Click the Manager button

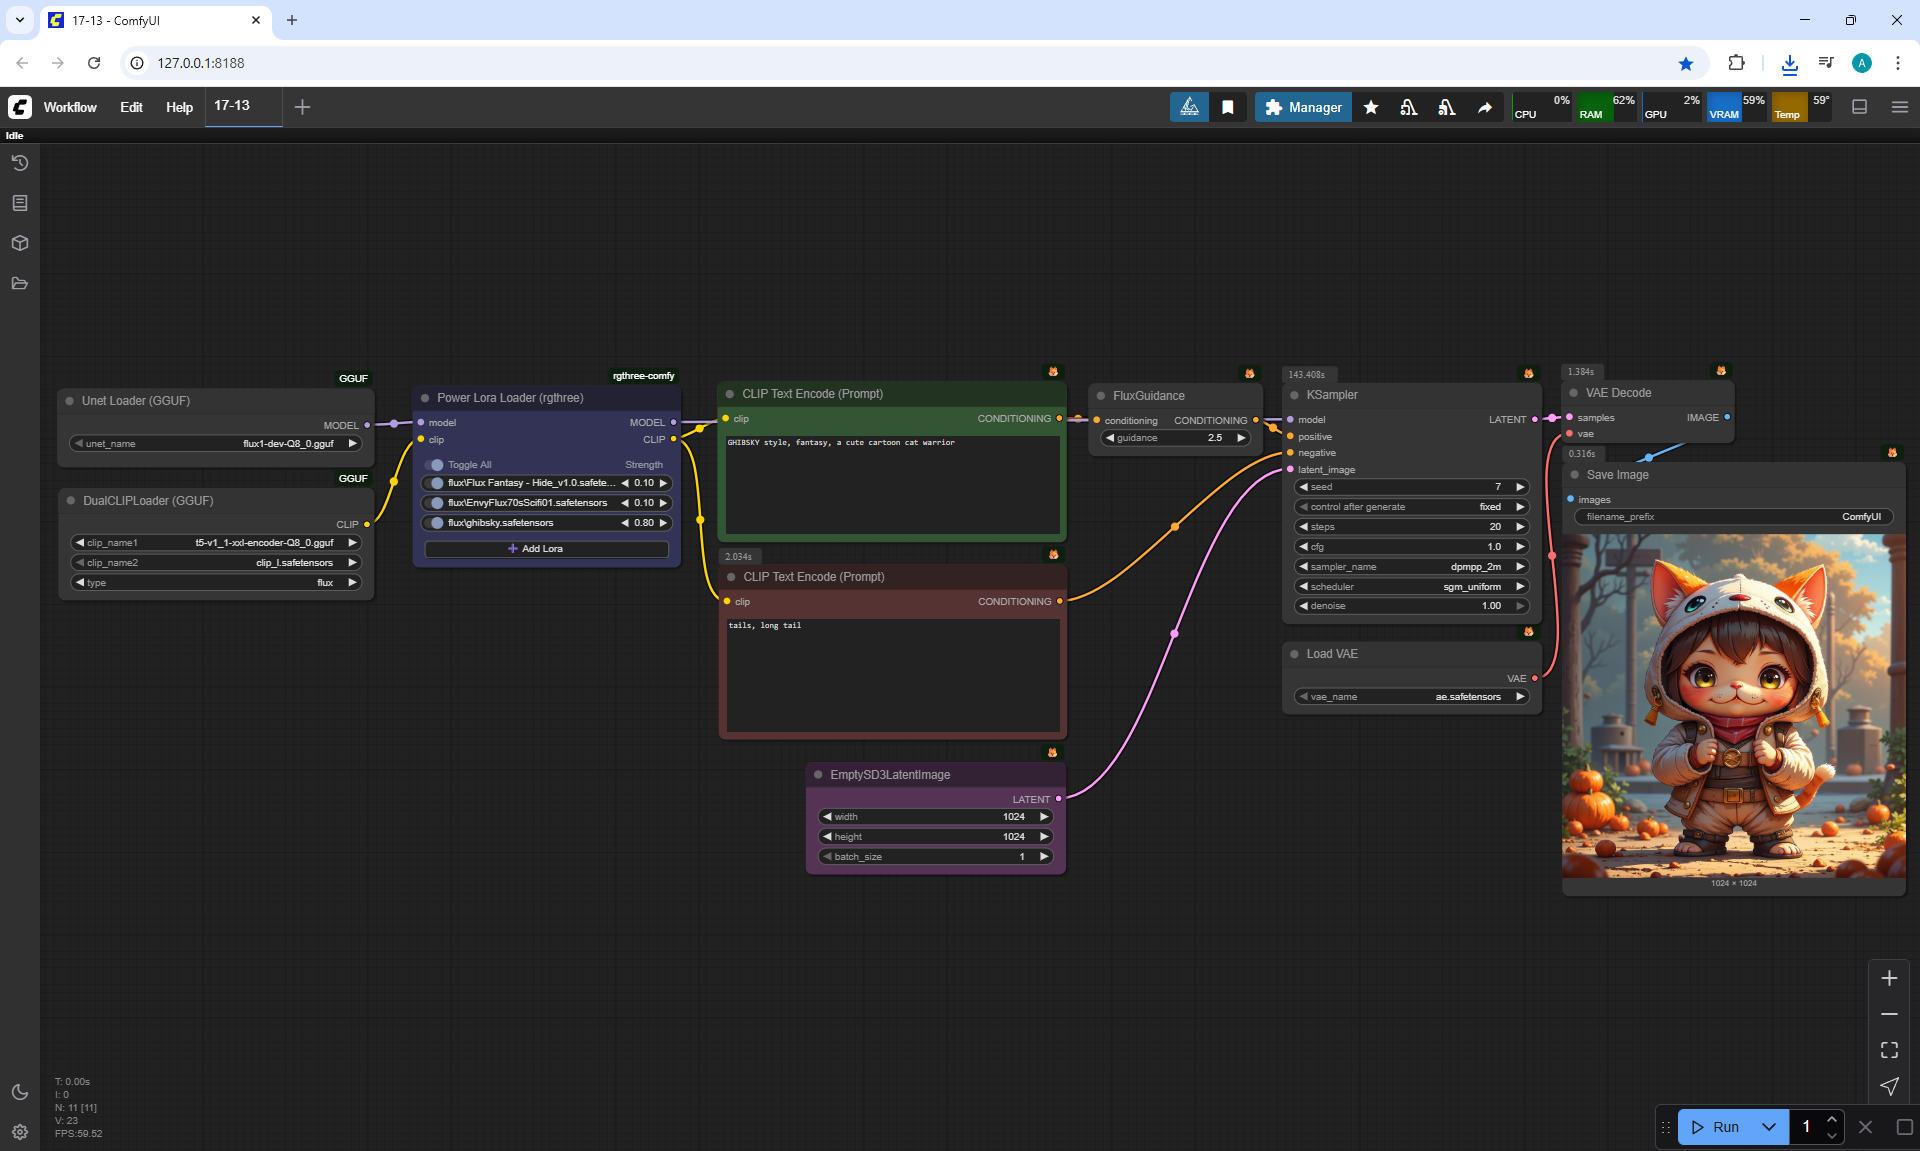[x=1303, y=107]
